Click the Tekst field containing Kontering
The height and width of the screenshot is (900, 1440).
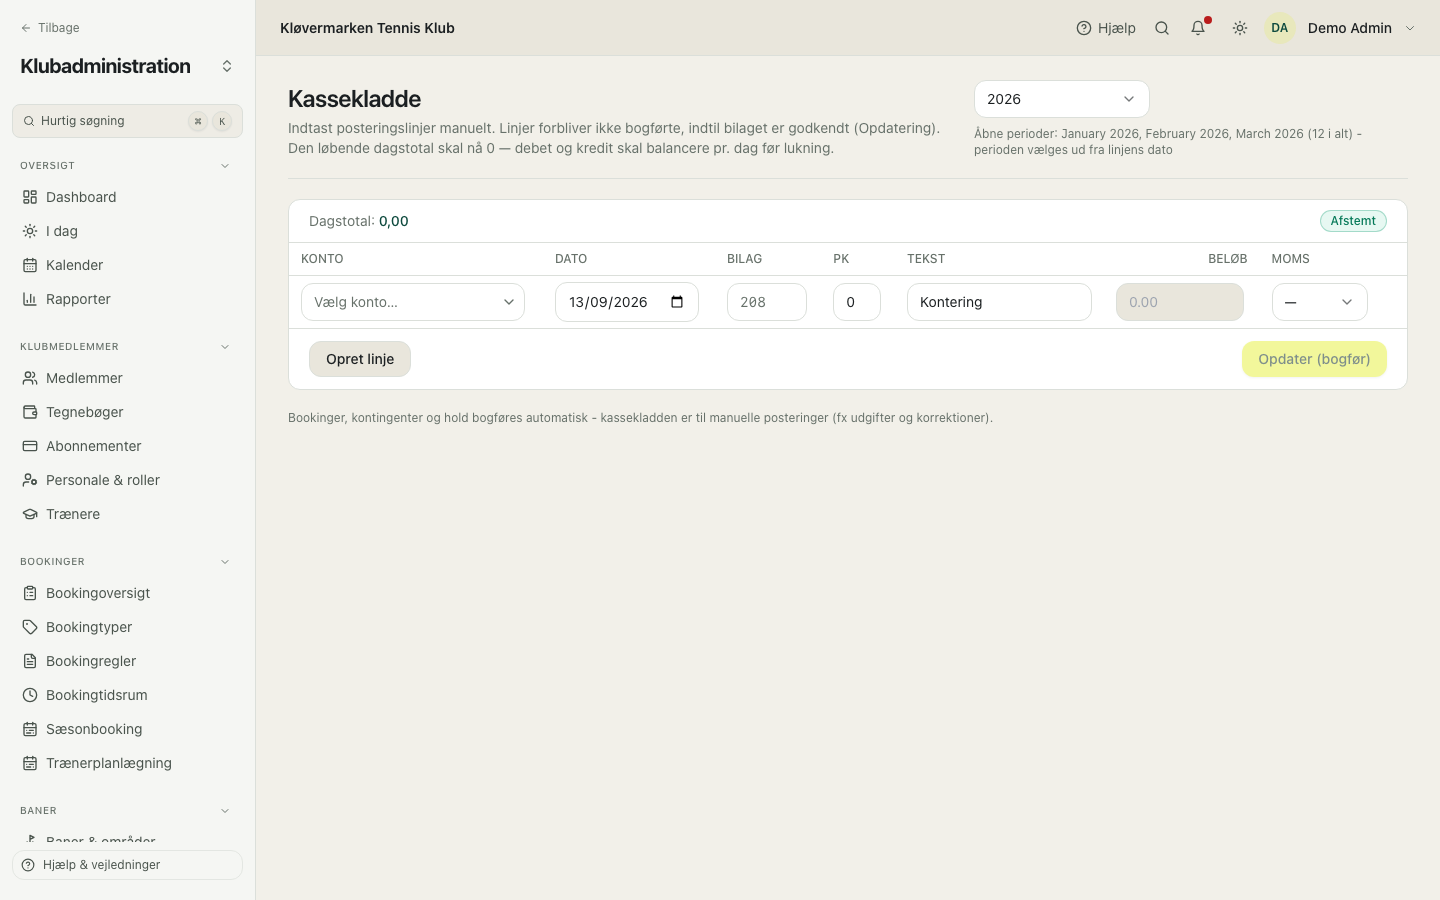pyautogui.click(x=999, y=302)
